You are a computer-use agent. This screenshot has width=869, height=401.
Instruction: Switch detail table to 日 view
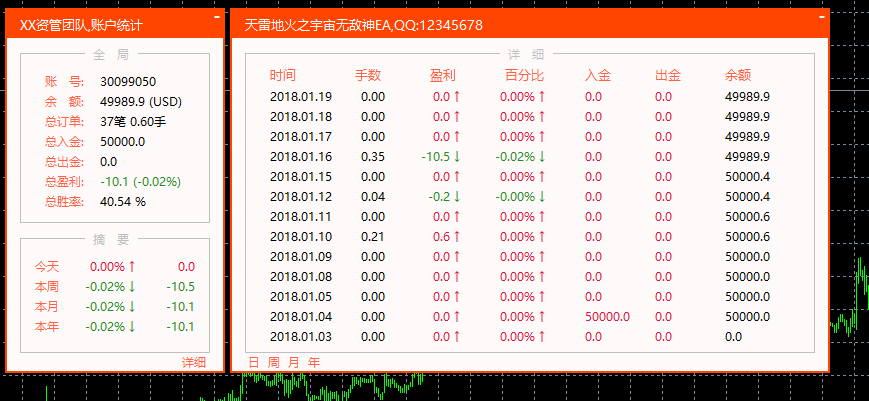[254, 363]
